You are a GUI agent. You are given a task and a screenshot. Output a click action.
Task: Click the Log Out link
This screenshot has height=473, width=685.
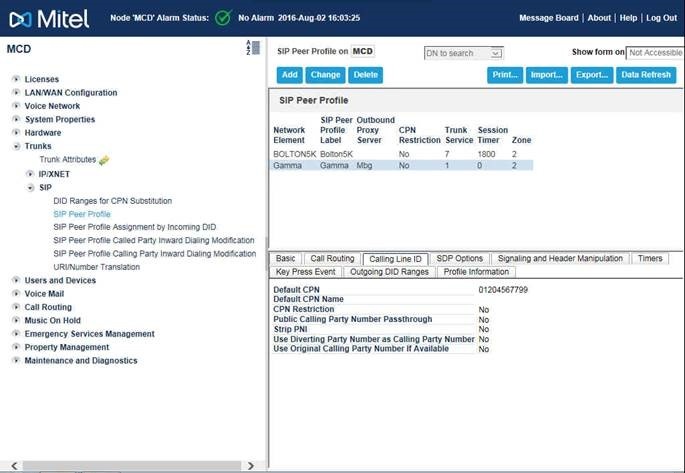(661, 18)
